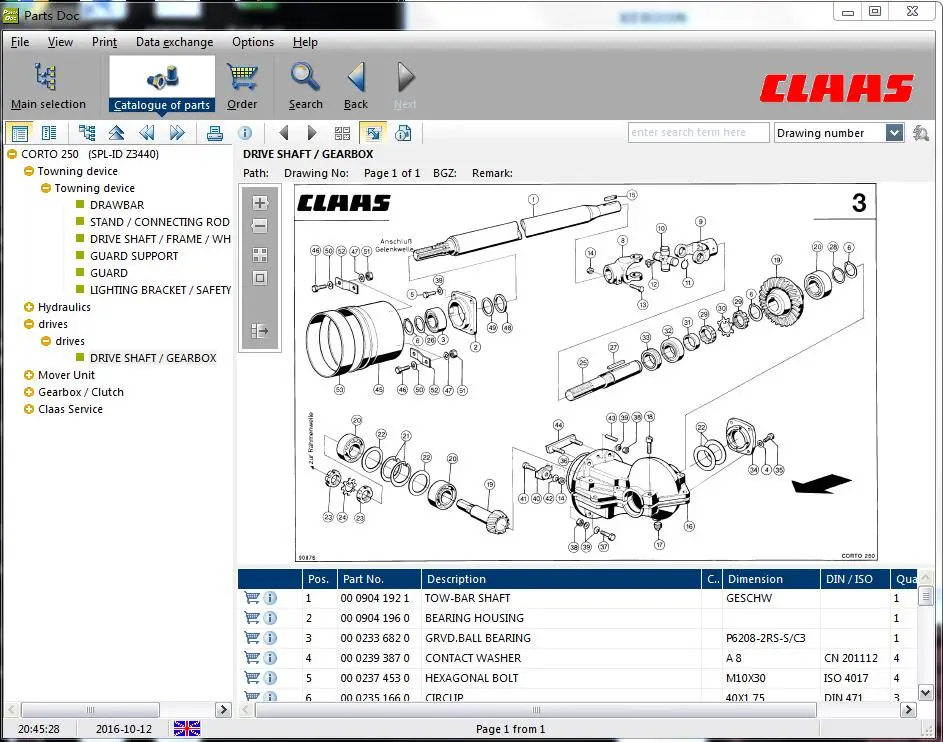Image resolution: width=943 pixels, height=742 pixels.
Task: Expand the Gearbox / Clutch node
Action: (28, 392)
